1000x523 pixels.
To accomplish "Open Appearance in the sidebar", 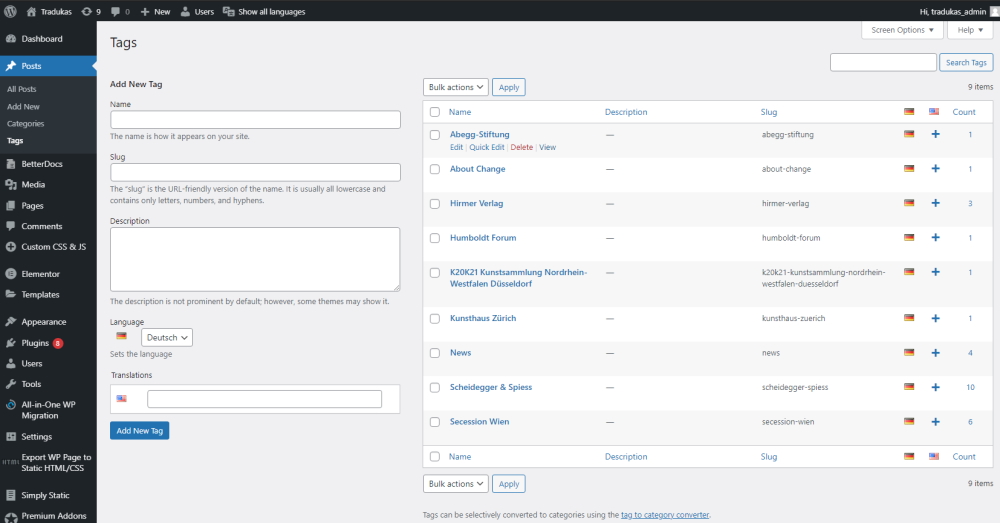I will (x=44, y=322).
